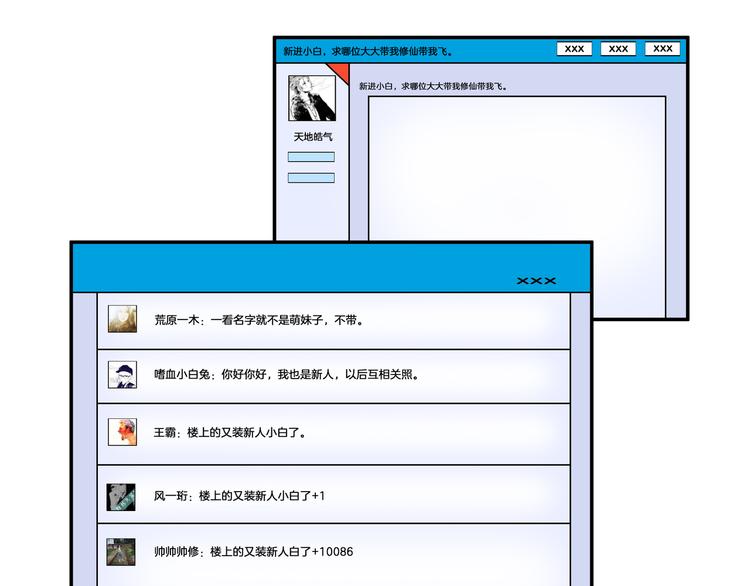Open 荒原一木's avatar in the comments
This screenshot has height=586, width=750.
coord(122,319)
